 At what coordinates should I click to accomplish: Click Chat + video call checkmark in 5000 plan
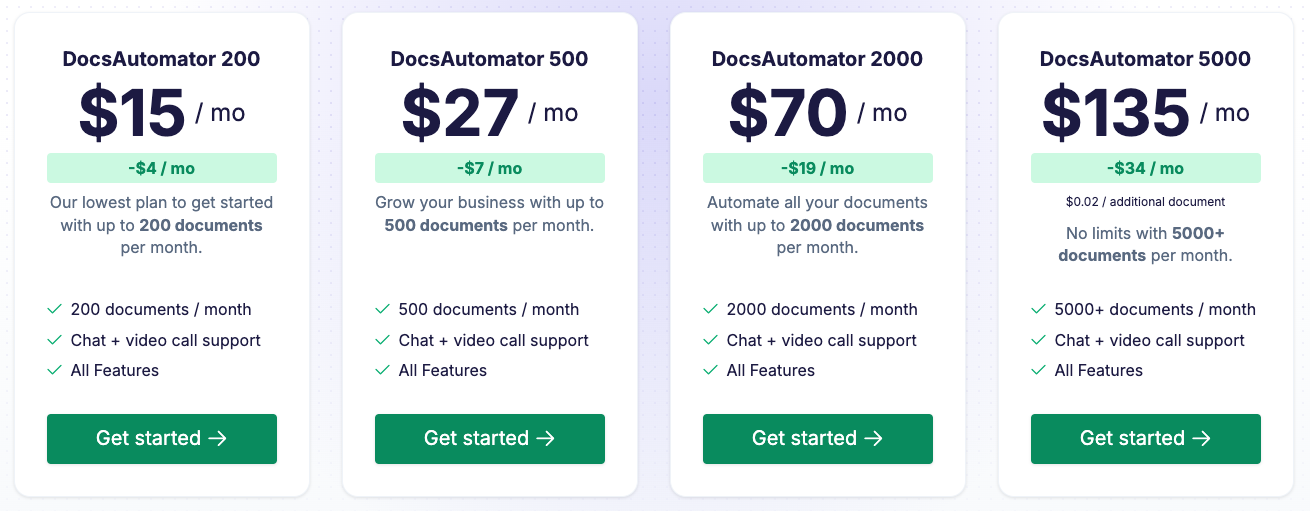pyautogui.click(x=1039, y=340)
